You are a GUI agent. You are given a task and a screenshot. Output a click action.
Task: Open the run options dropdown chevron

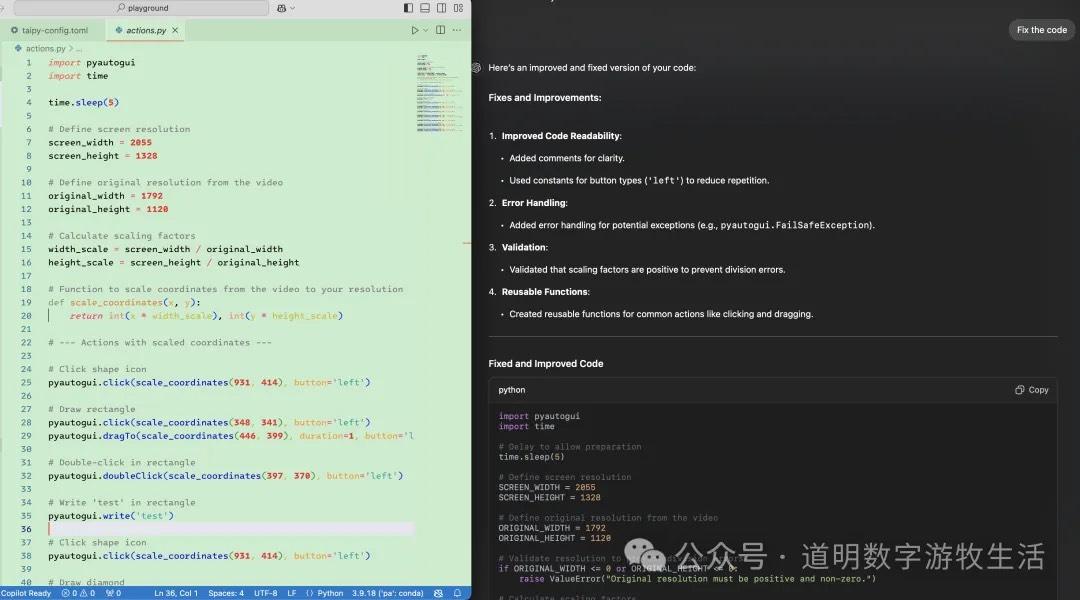(428, 30)
